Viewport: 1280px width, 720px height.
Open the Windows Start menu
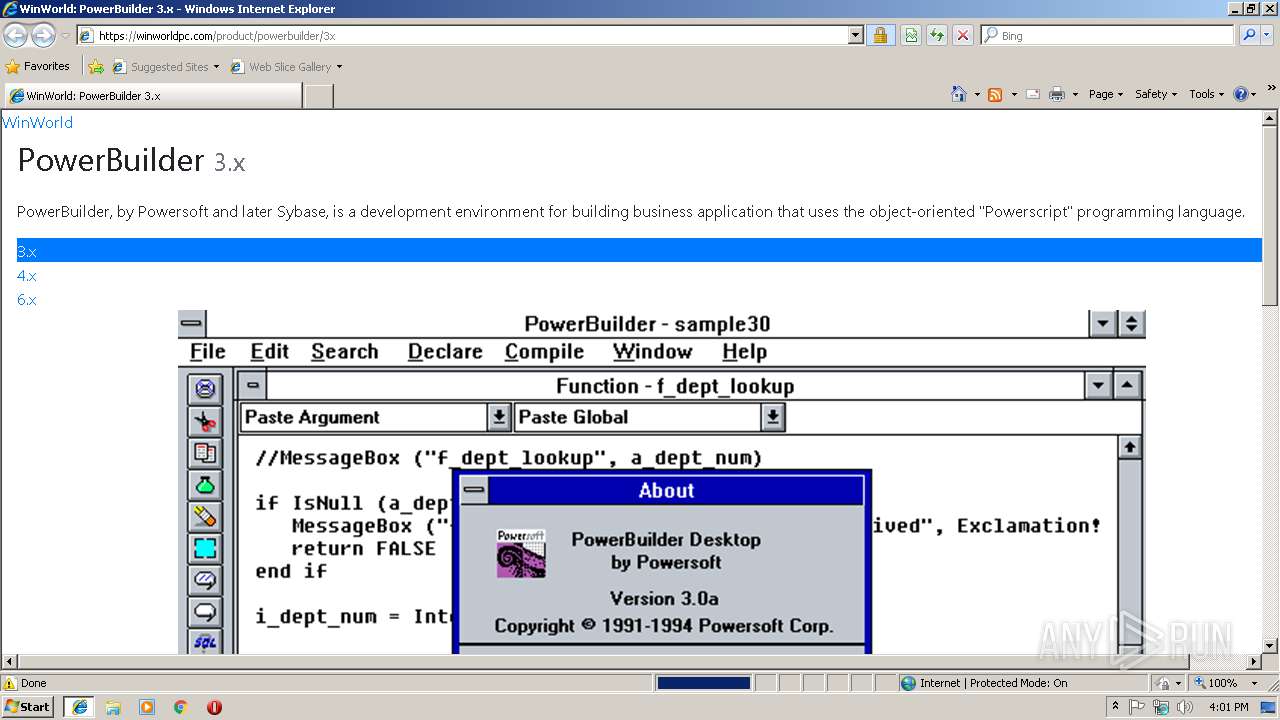click(28, 706)
